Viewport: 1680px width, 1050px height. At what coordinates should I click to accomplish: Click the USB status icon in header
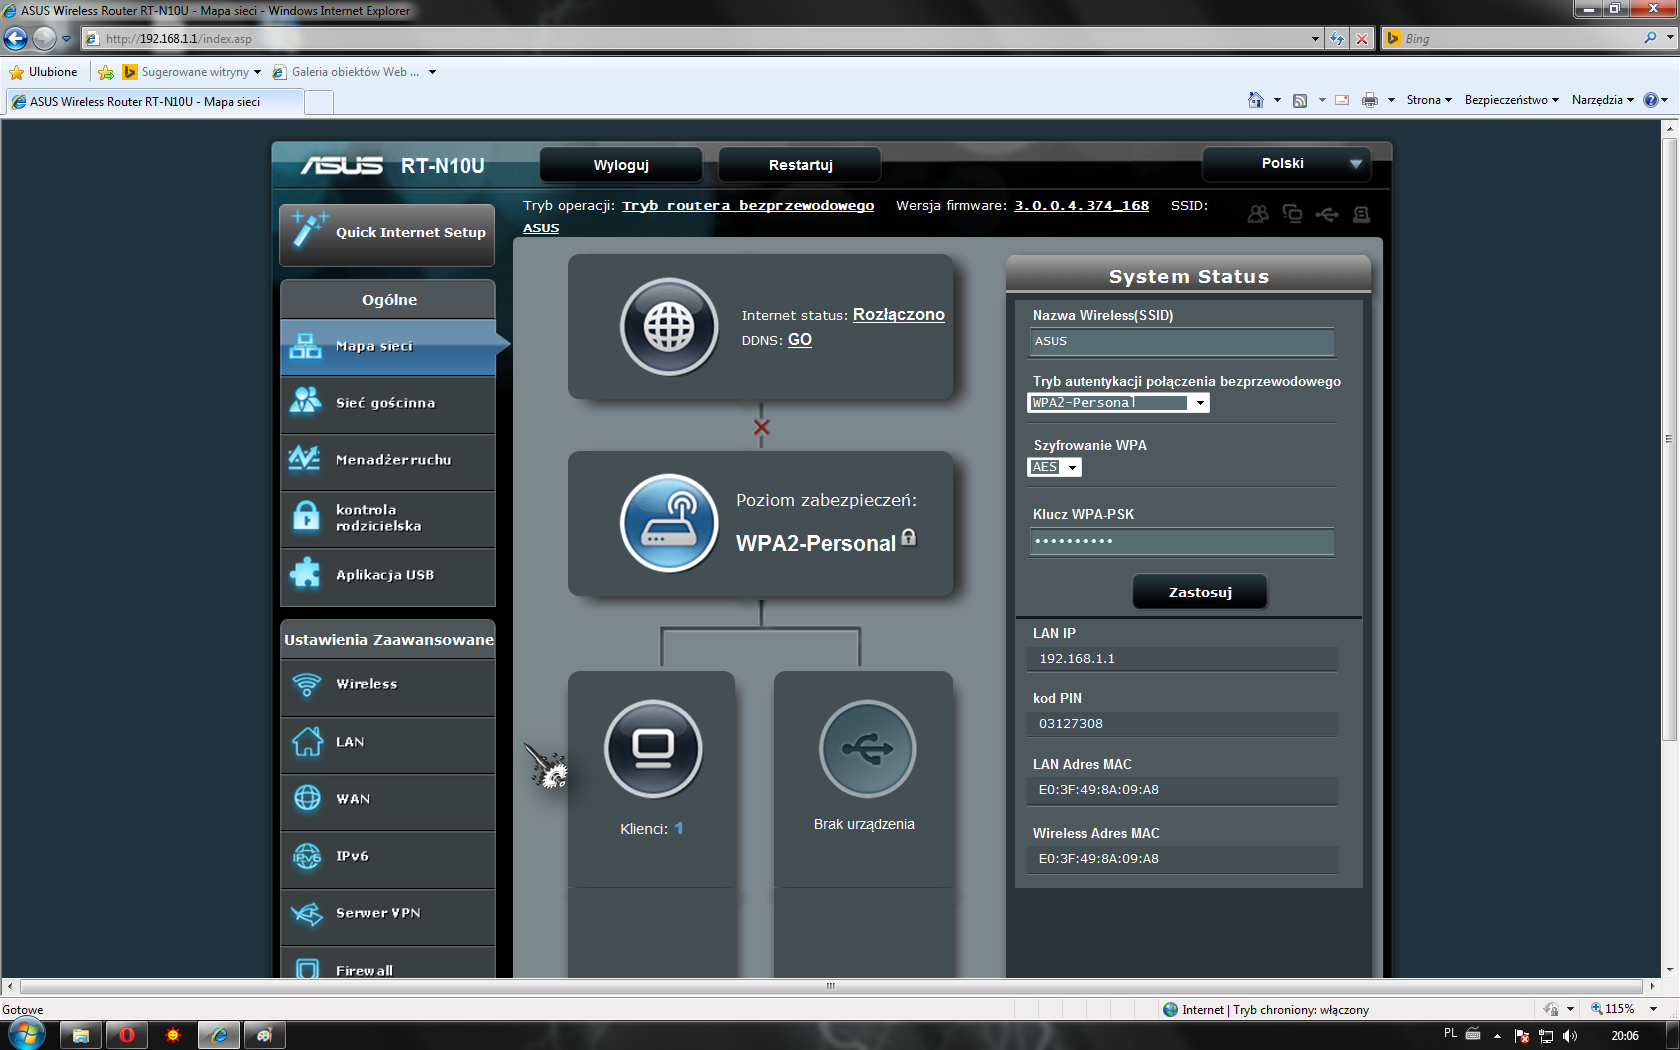click(x=1327, y=214)
